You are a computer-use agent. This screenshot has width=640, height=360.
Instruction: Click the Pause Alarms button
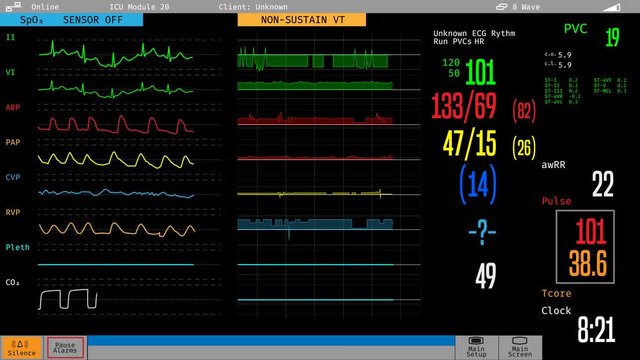point(65,348)
